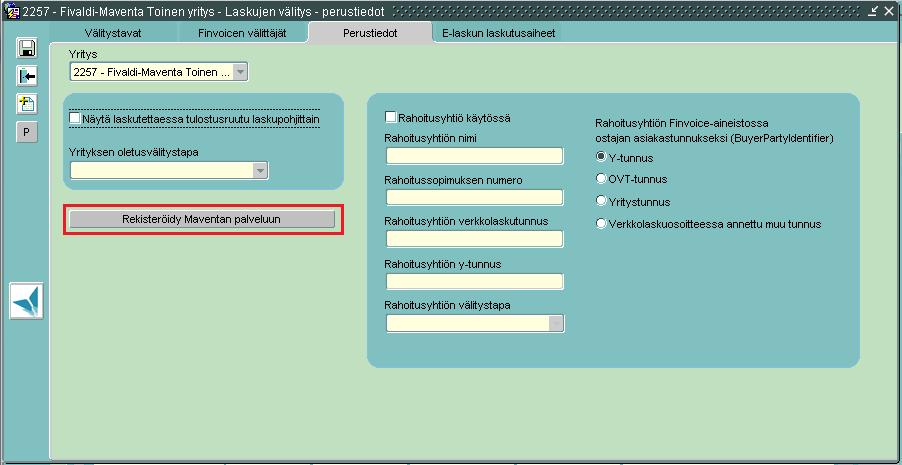Focus the Rahoitussopimuksen numero field
This screenshot has width=902, height=465.
point(475,197)
